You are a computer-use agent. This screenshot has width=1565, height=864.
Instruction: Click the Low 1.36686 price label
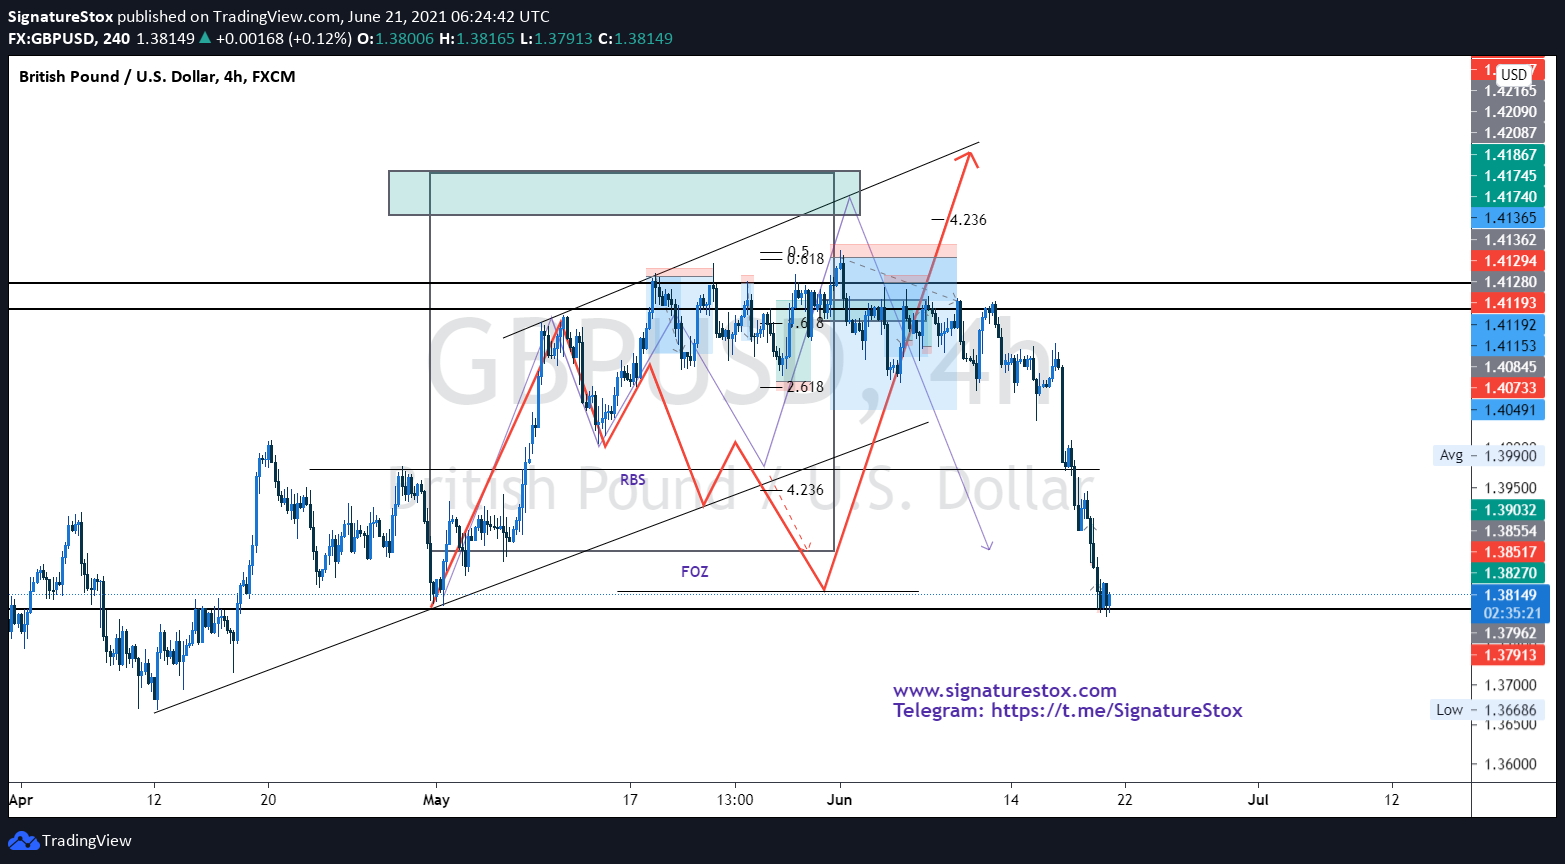click(x=1487, y=710)
